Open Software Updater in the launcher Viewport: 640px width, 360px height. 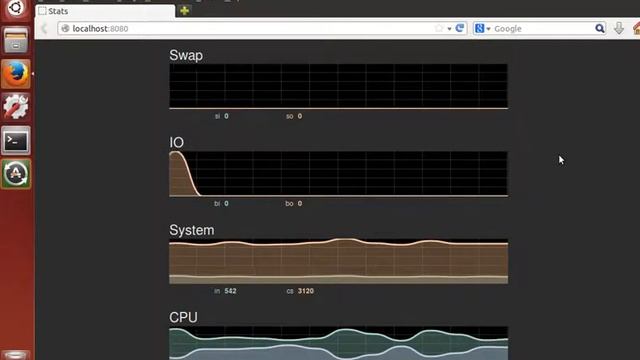pos(16,174)
